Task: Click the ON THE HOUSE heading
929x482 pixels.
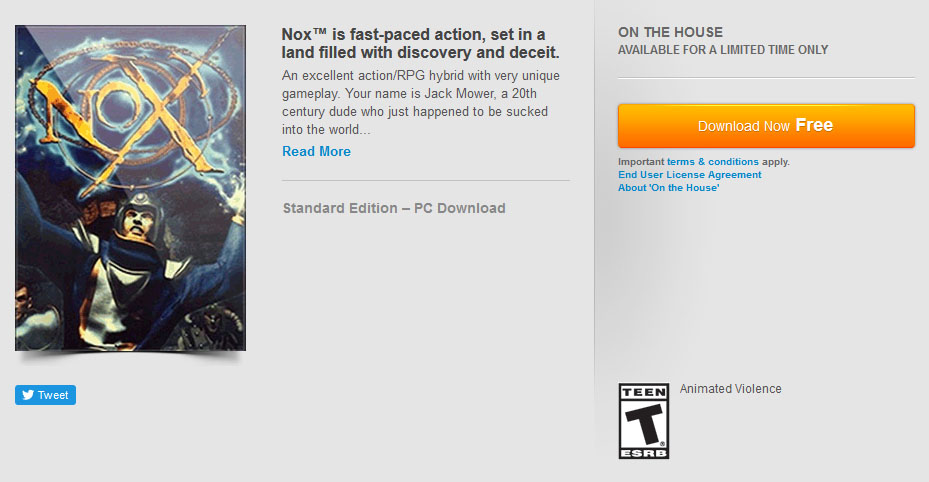Action: pyautogui.click(x=670, y=32)
